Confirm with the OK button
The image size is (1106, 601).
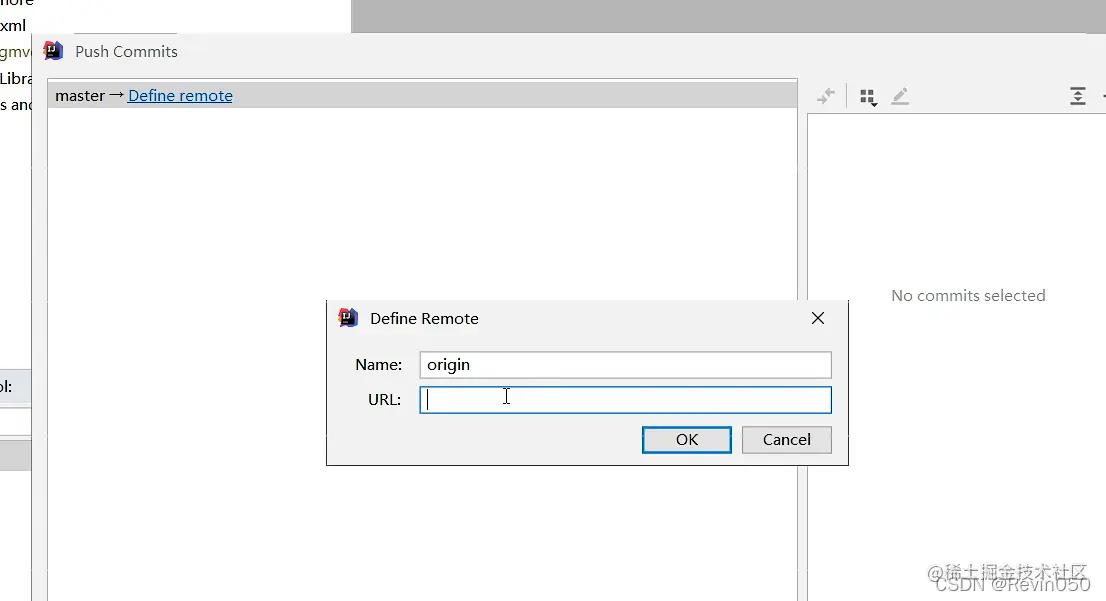(686, 439)
